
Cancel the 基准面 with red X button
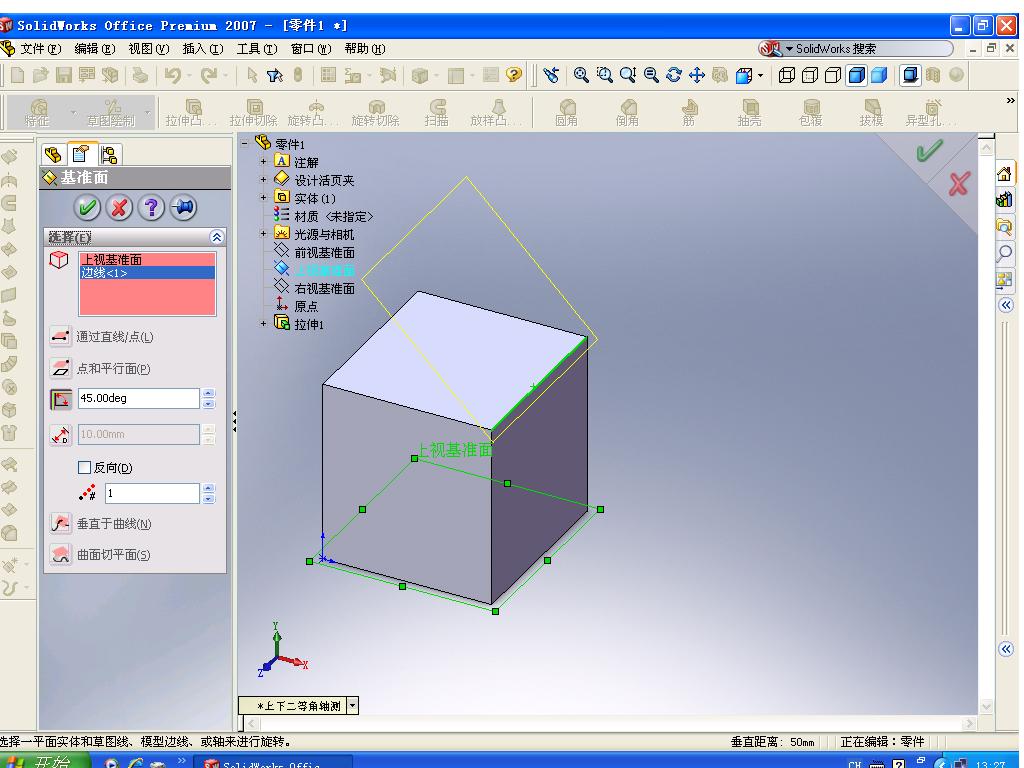tap(119, 208)
